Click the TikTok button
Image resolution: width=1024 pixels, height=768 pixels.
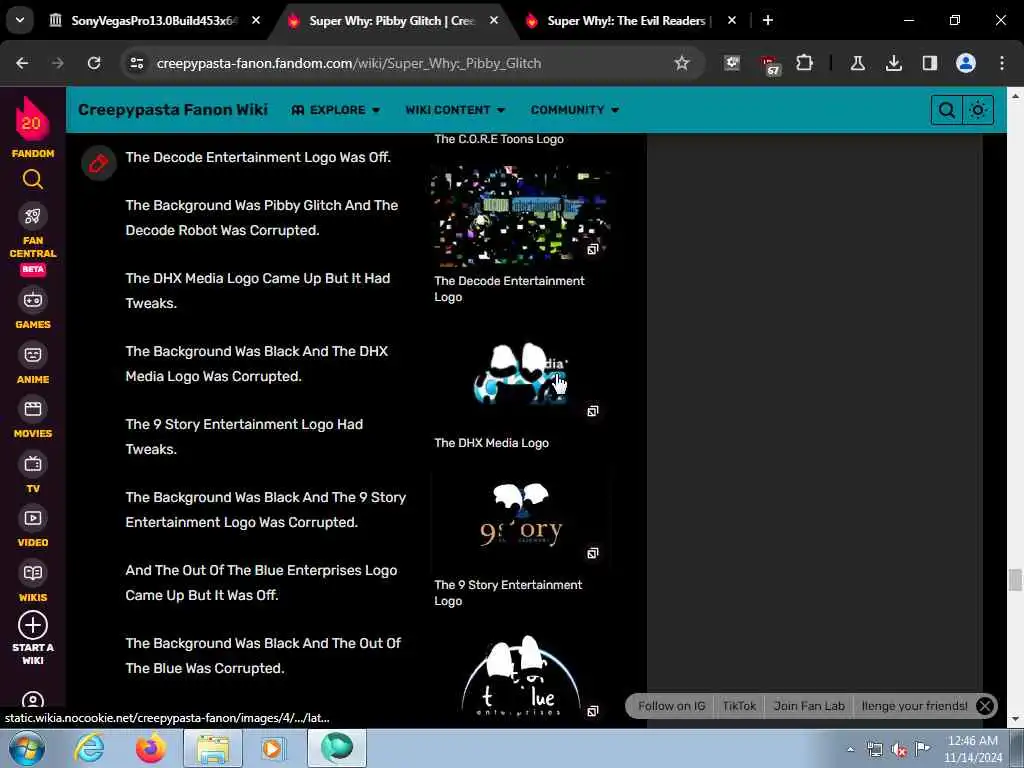(739, 706)
